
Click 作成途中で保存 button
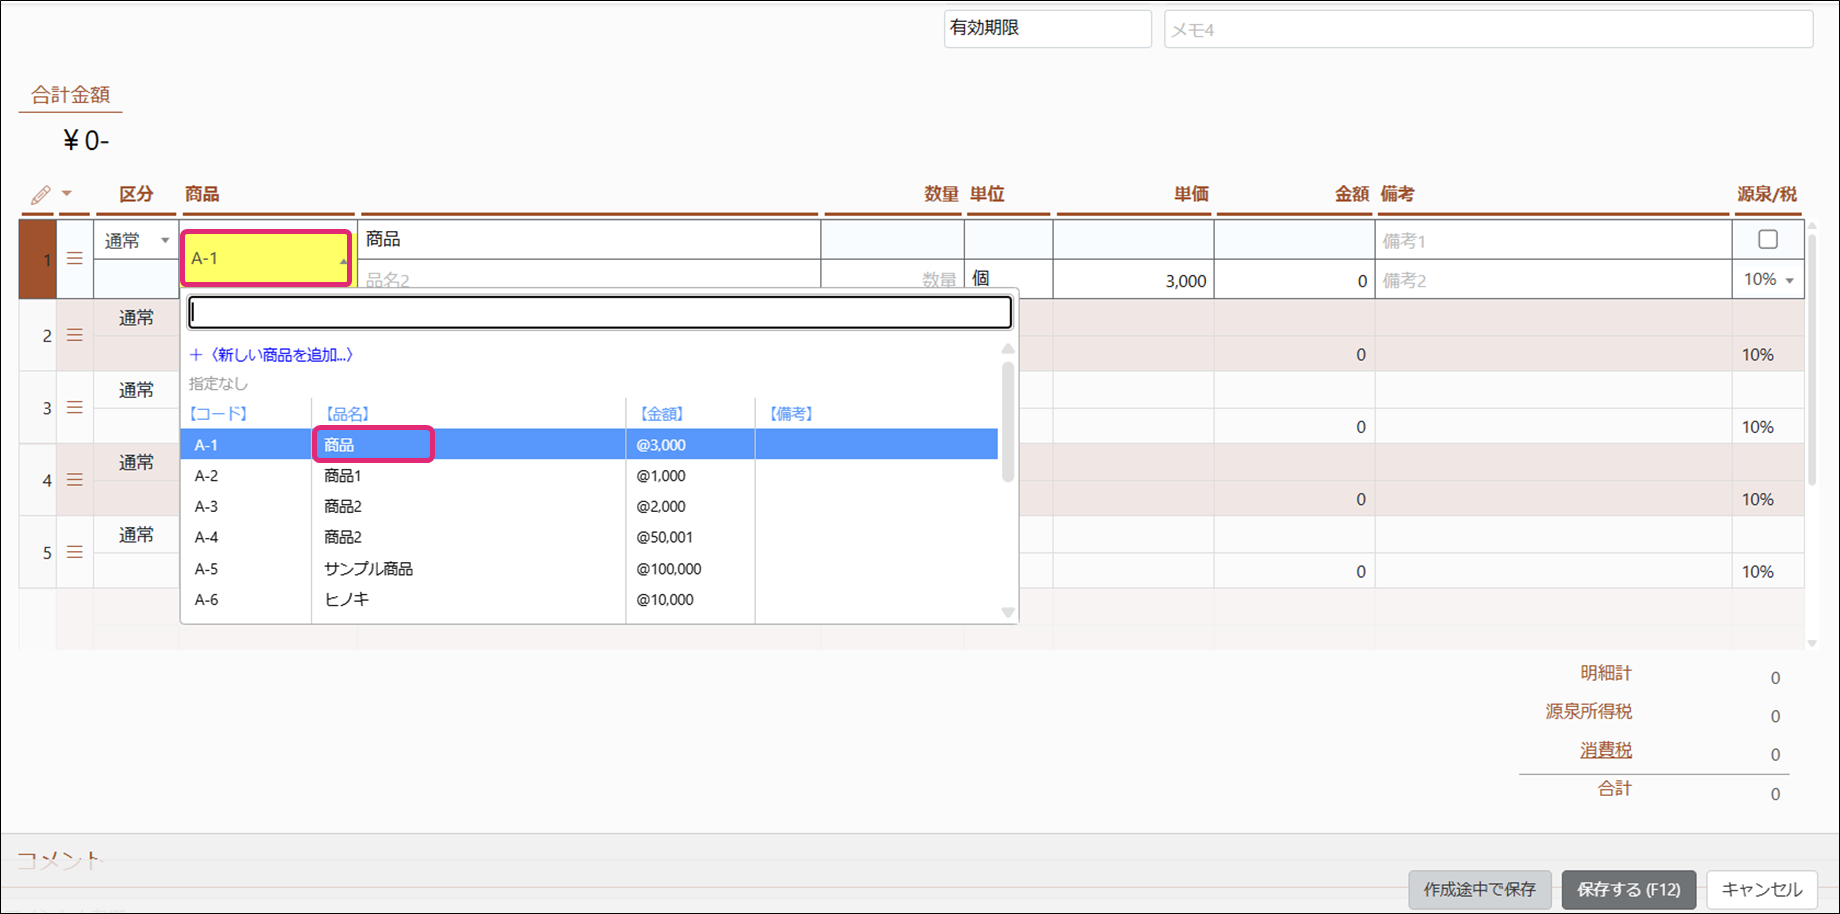pos(1479,889)
